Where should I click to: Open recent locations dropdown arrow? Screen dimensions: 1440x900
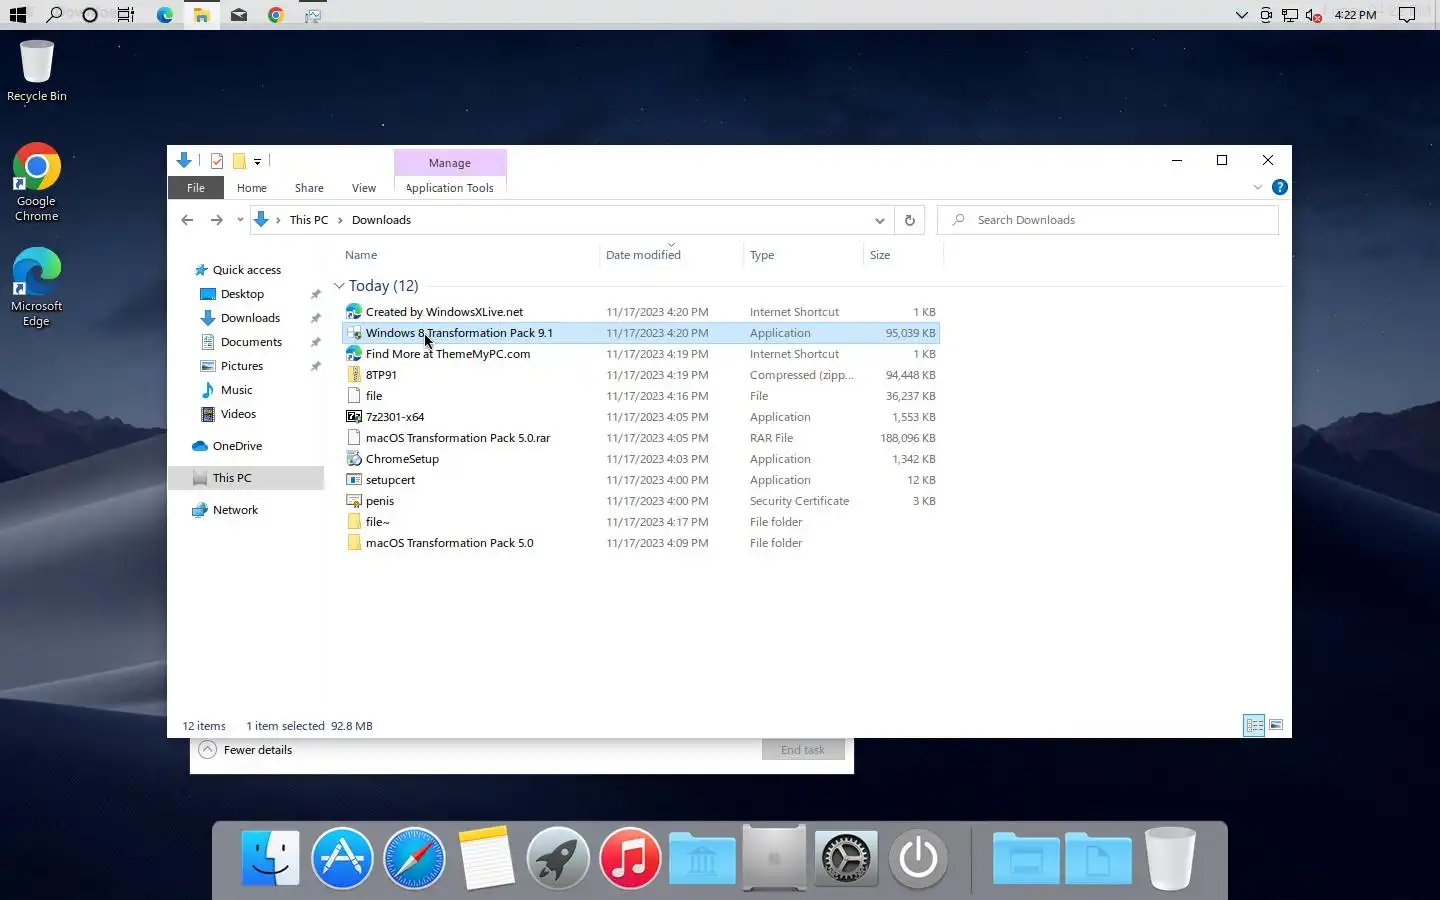(x=240, y=220)
